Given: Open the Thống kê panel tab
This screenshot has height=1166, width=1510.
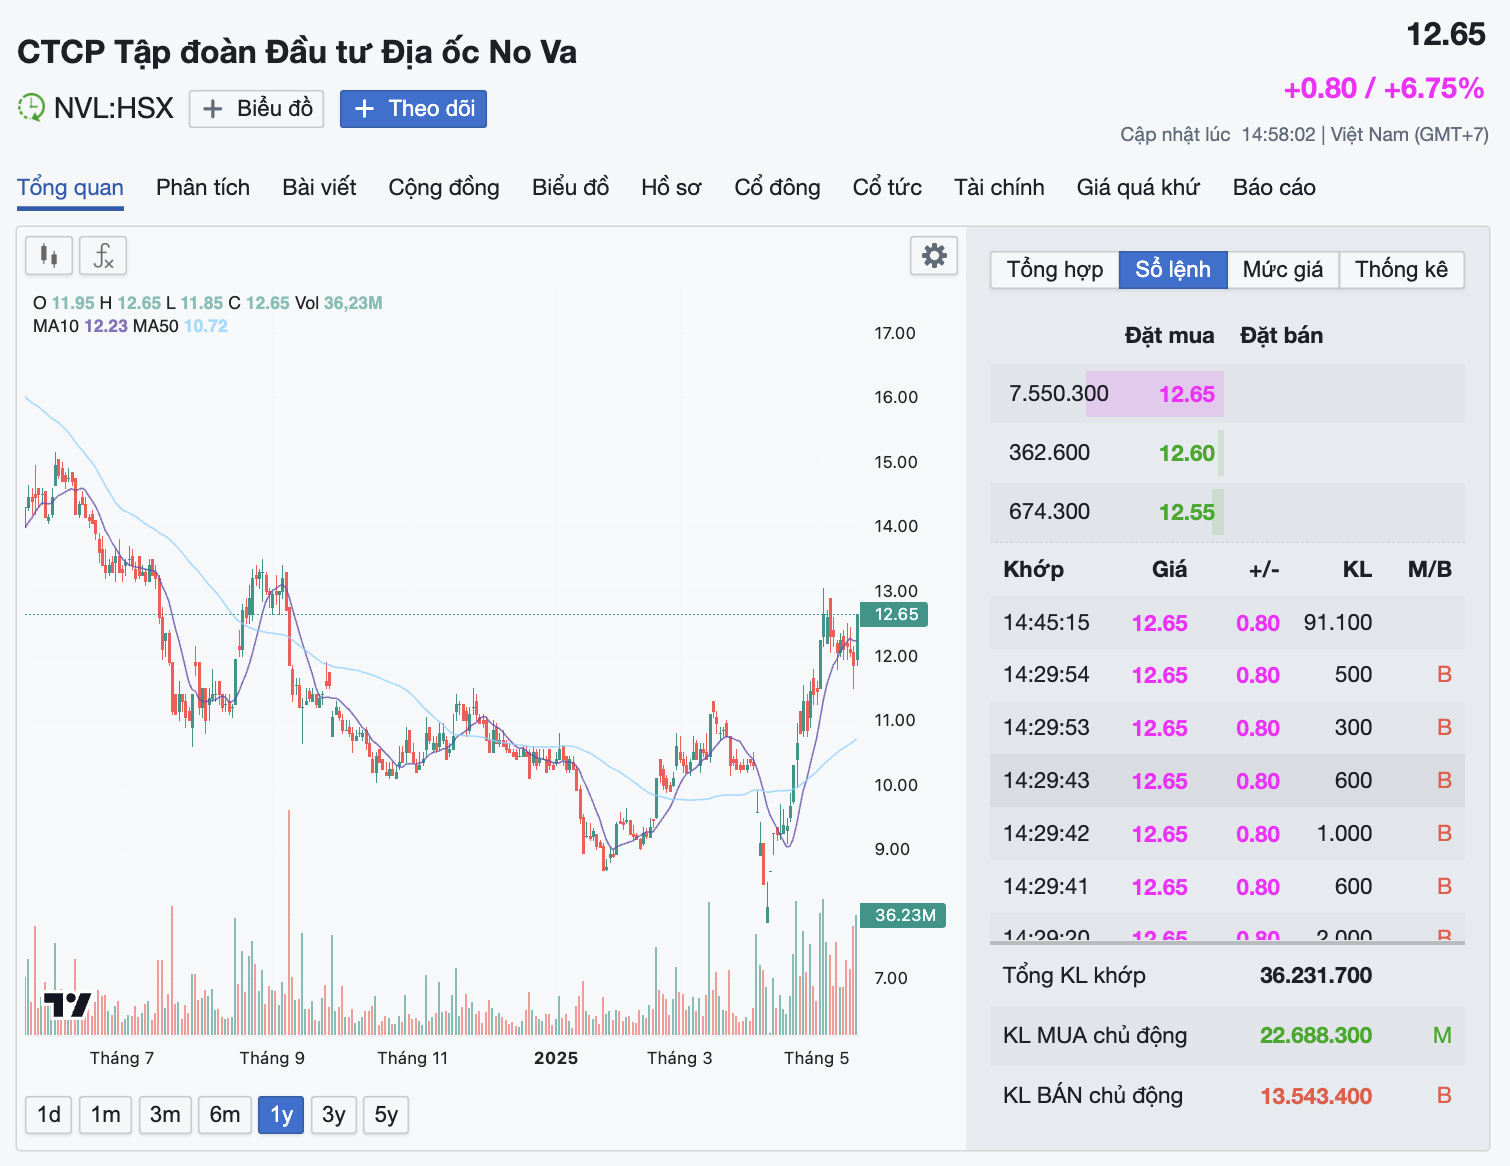Looking at the screenshot, I should pyautogui.click(x=1401, y=270).
